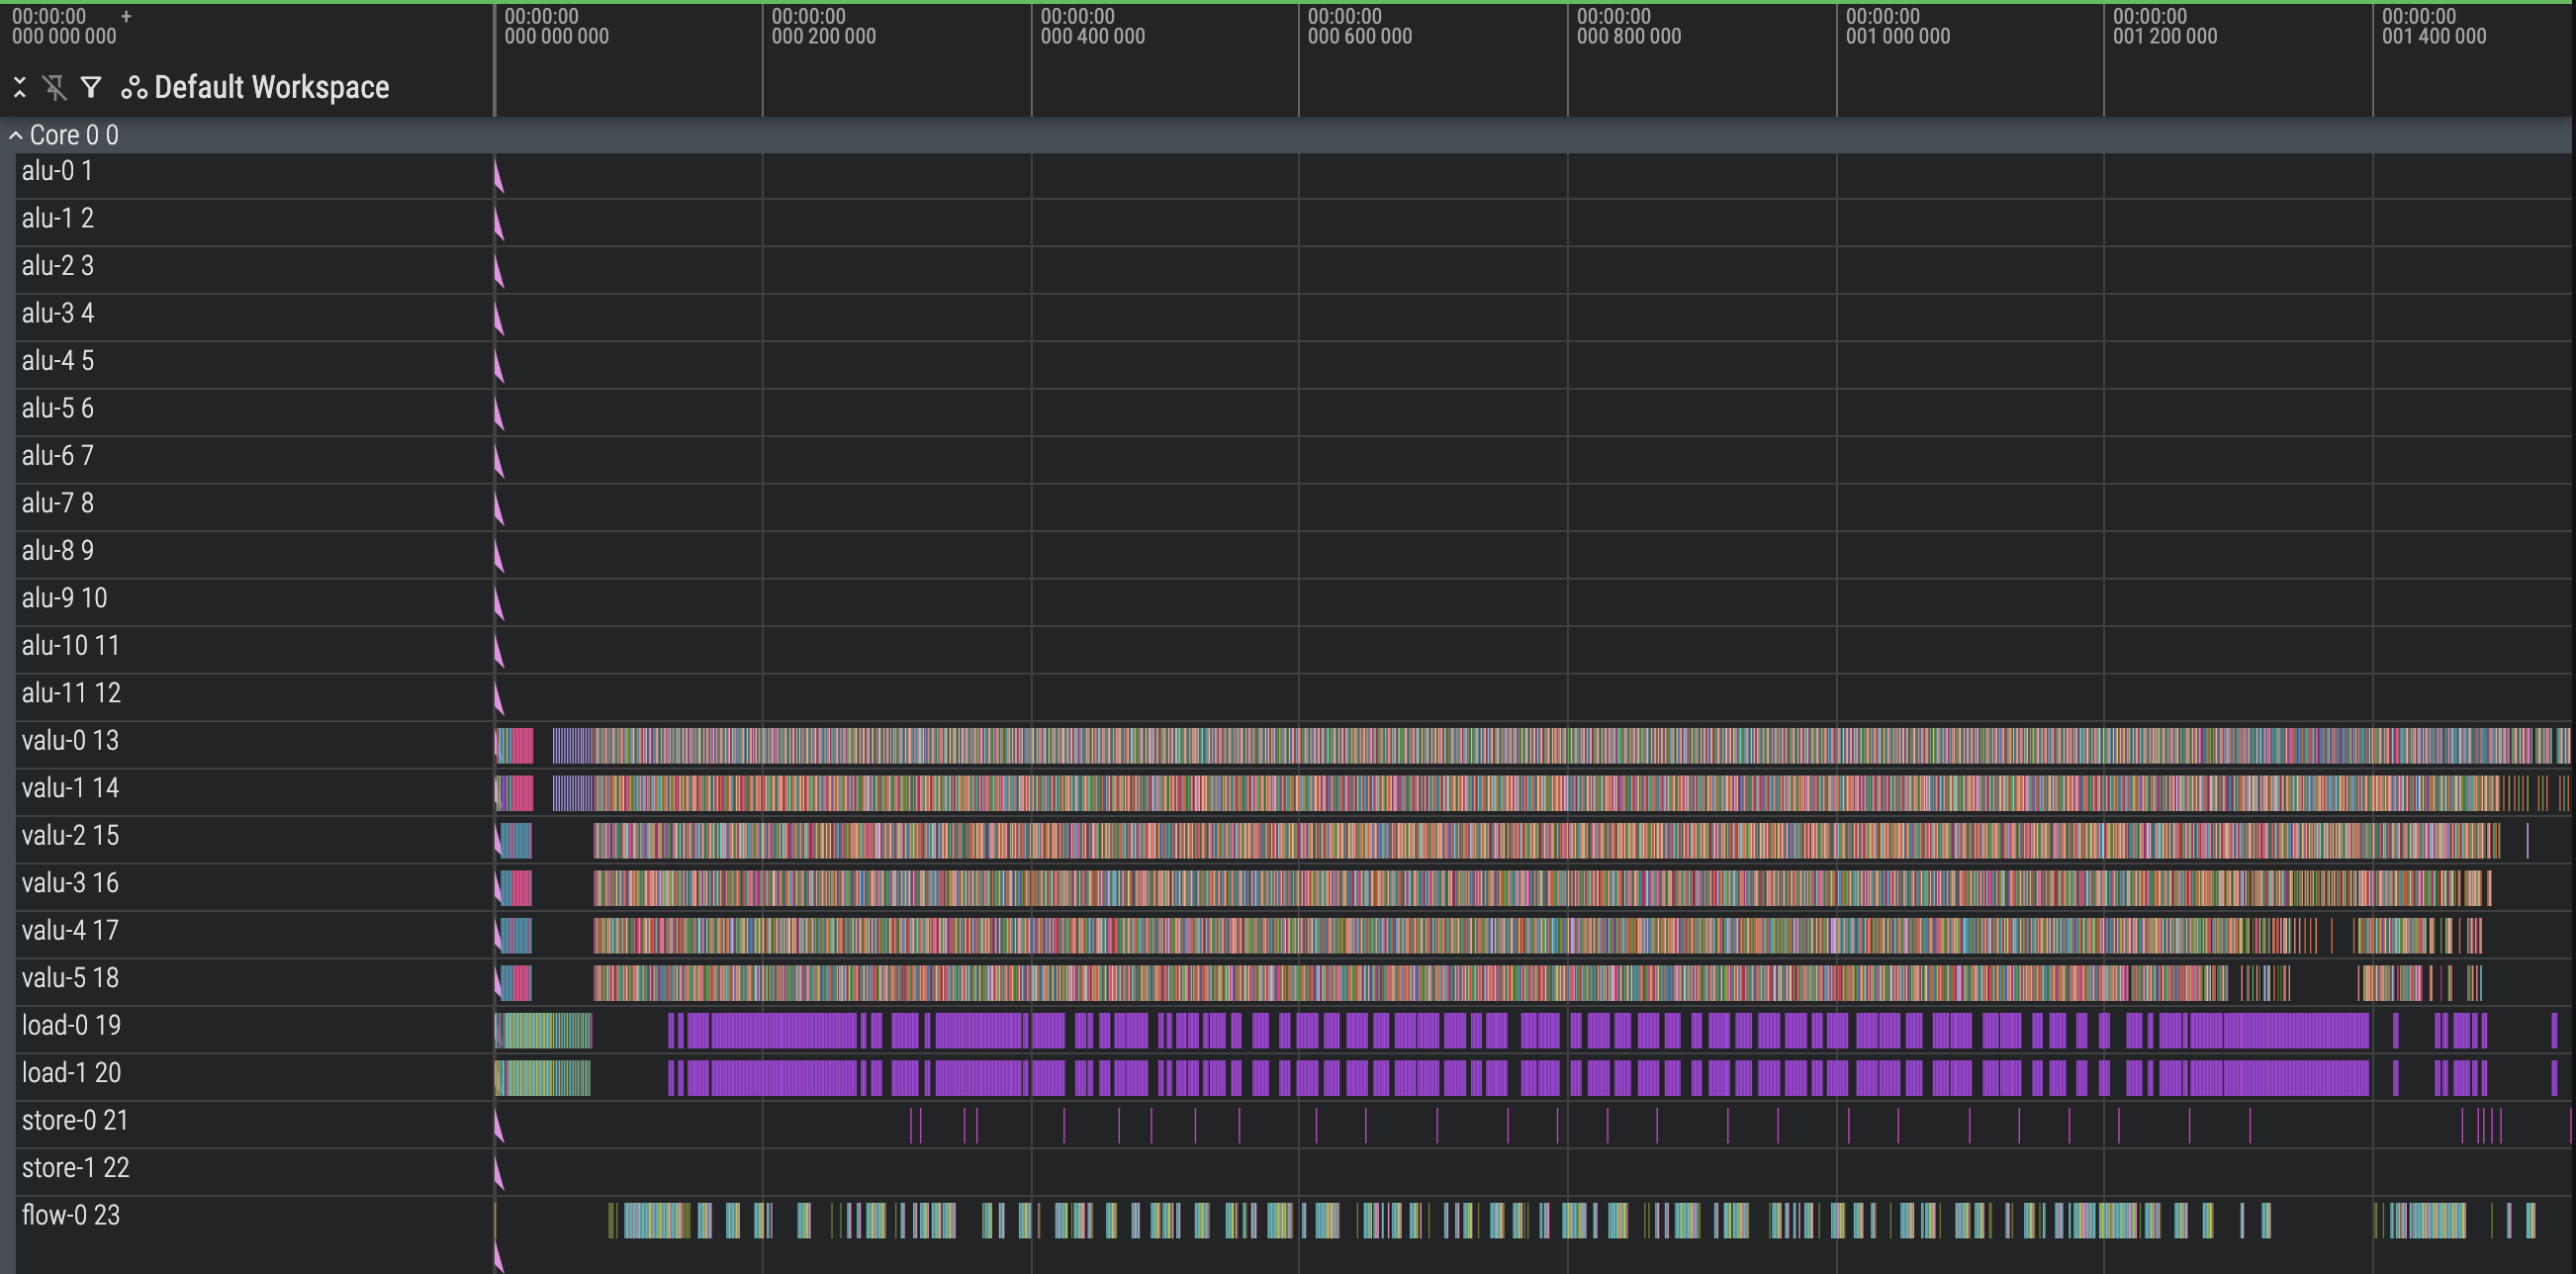Image resolution: width=2576 pixels, height=1274 pixels.
Task: Click the plus icon next to the timestamp
Action: pos(126,16)
